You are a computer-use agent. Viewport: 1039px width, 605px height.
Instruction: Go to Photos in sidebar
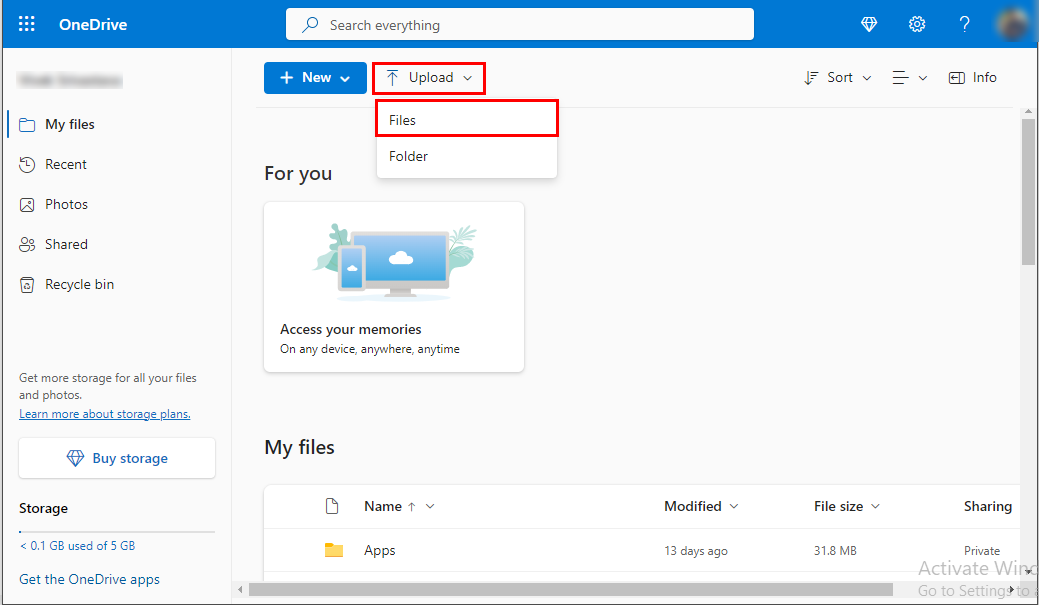(66, 205)
